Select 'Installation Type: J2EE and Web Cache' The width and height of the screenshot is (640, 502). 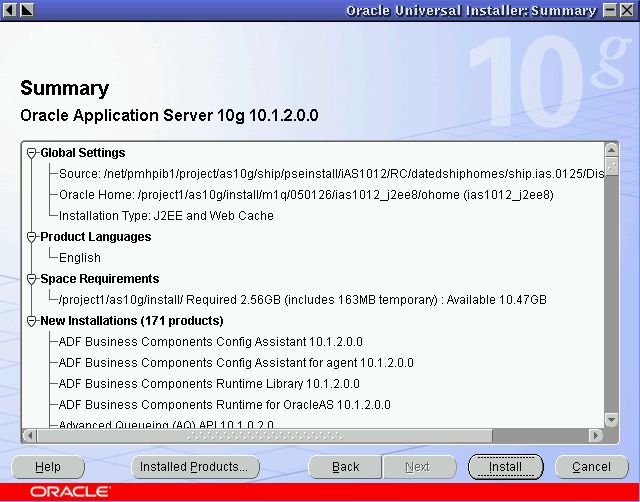(166, 216)
